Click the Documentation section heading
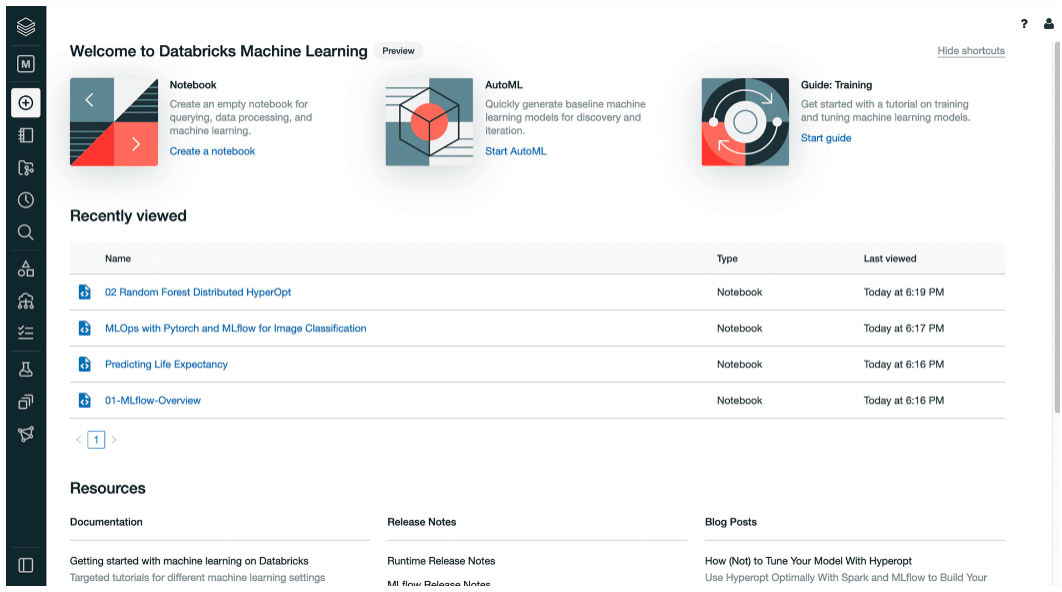The image size is (1062, 592). (106, 522)
